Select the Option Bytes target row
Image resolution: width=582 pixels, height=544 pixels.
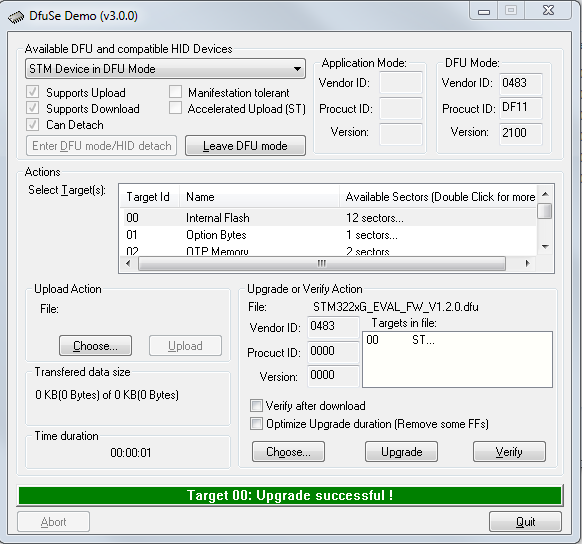(329, 235)
